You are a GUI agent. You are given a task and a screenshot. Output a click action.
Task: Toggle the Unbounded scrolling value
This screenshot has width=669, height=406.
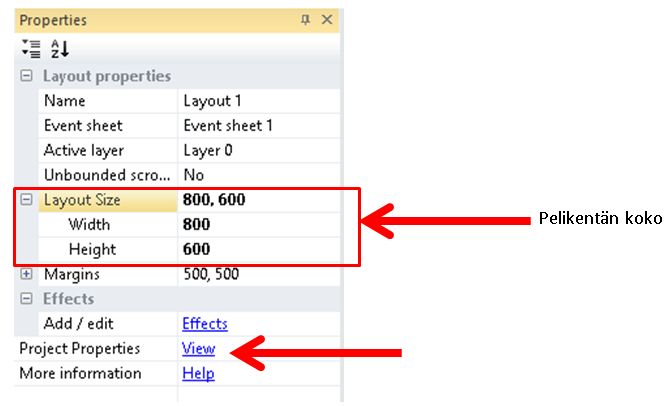258,175
